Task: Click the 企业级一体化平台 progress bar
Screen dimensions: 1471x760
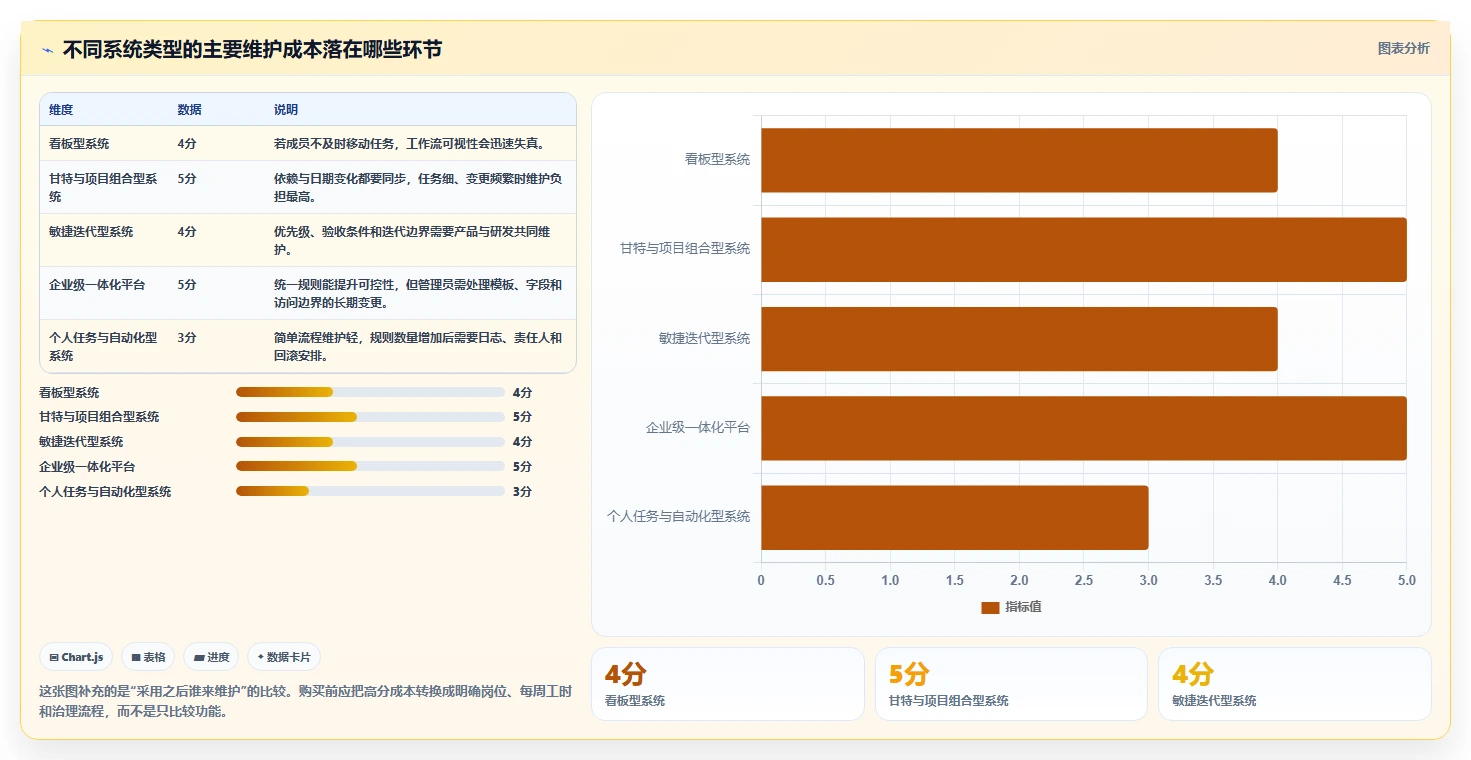Action: coord(370,466)
